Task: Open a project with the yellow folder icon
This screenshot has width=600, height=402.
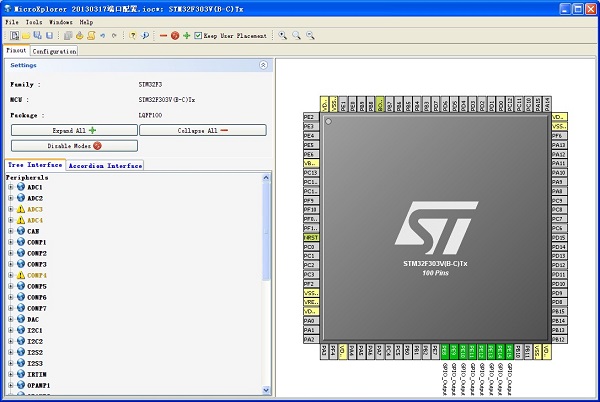Action: (x=27, y=36)
